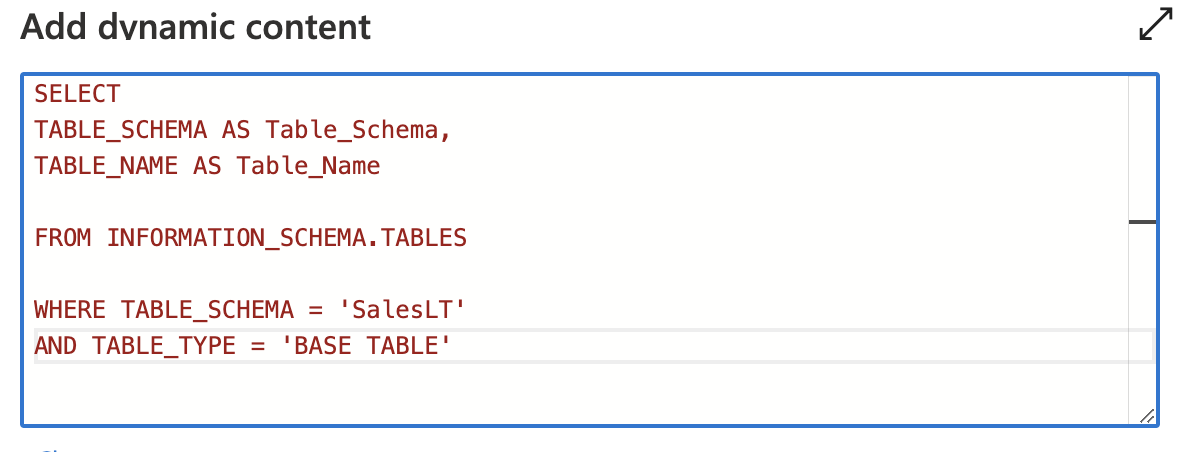Expand the dynamic content editor to full screen
1198x452 pixels.
[1155, 25]
